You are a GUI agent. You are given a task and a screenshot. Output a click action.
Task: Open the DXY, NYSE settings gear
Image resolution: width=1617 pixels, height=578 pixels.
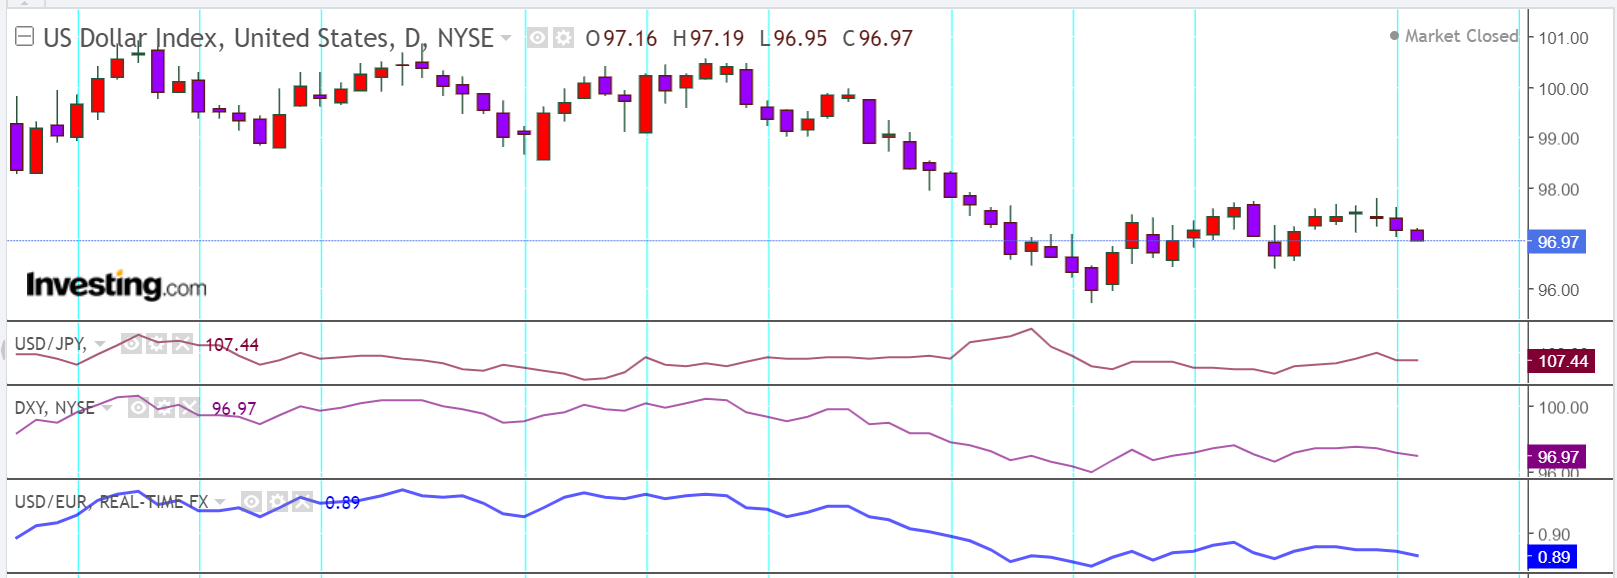[x=164, y=408]
